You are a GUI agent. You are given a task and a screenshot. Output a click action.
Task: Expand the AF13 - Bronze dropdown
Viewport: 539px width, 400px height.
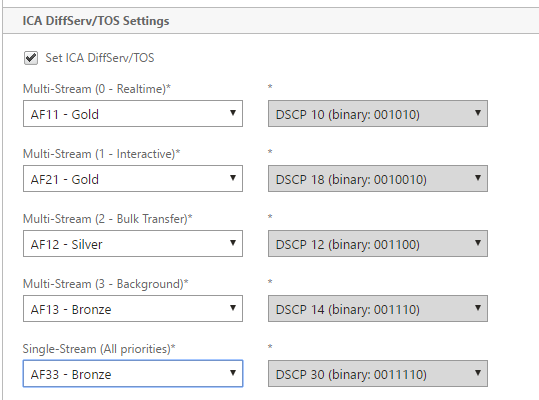[x=133, y=309]
